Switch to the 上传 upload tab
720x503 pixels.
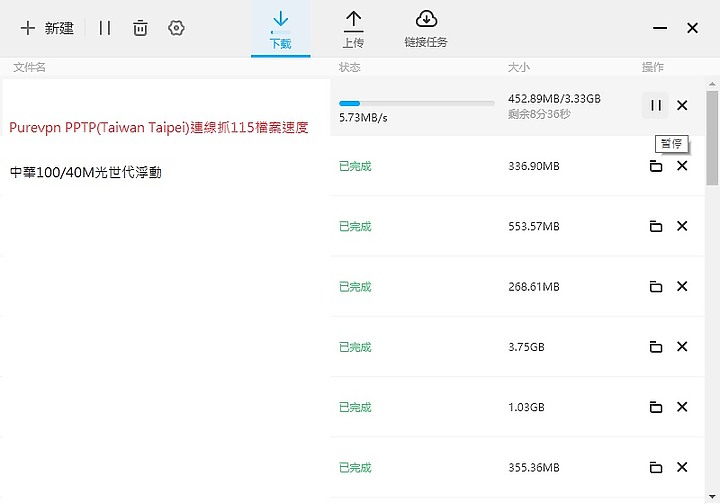tap(353, 30)
